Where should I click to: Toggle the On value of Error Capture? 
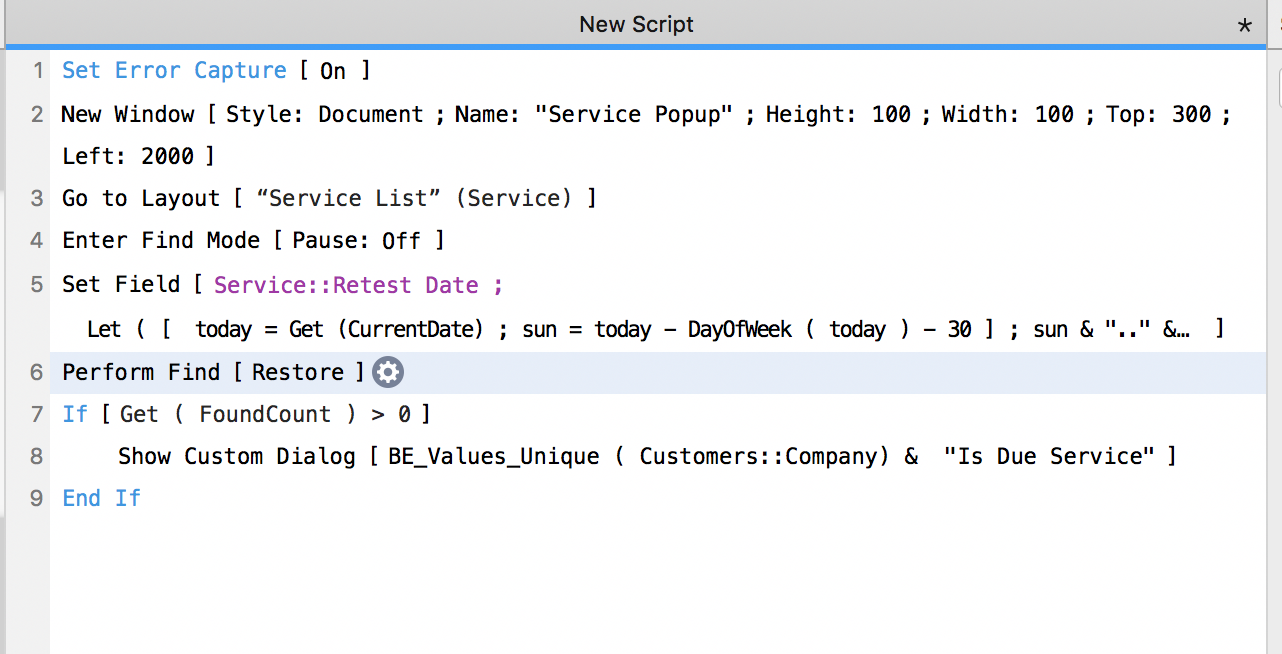333,71
